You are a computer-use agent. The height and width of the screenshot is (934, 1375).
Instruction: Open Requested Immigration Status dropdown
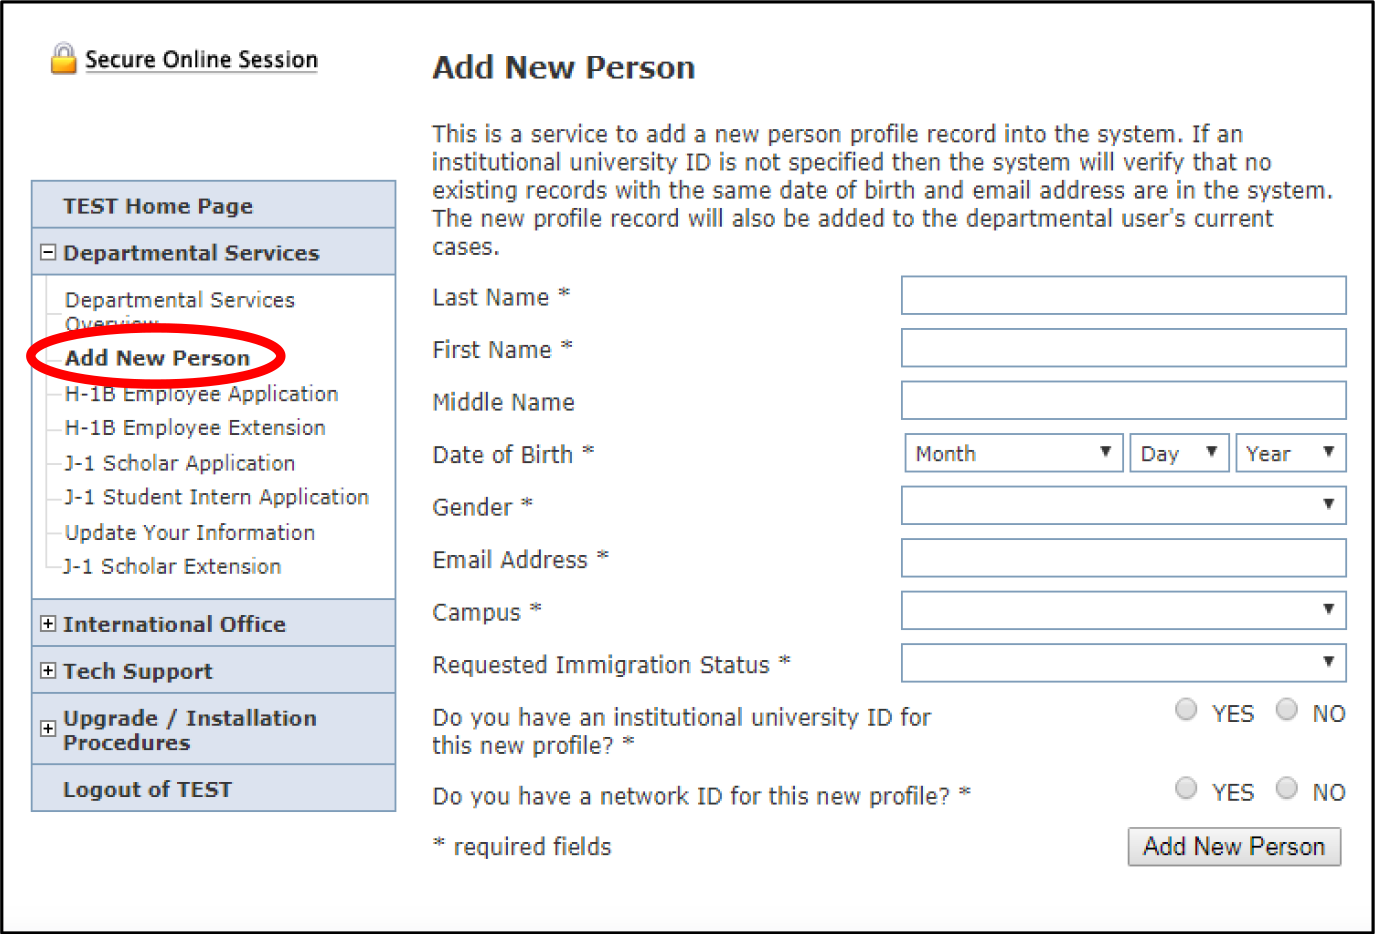pyautogui.click(x=1123, y=662)
